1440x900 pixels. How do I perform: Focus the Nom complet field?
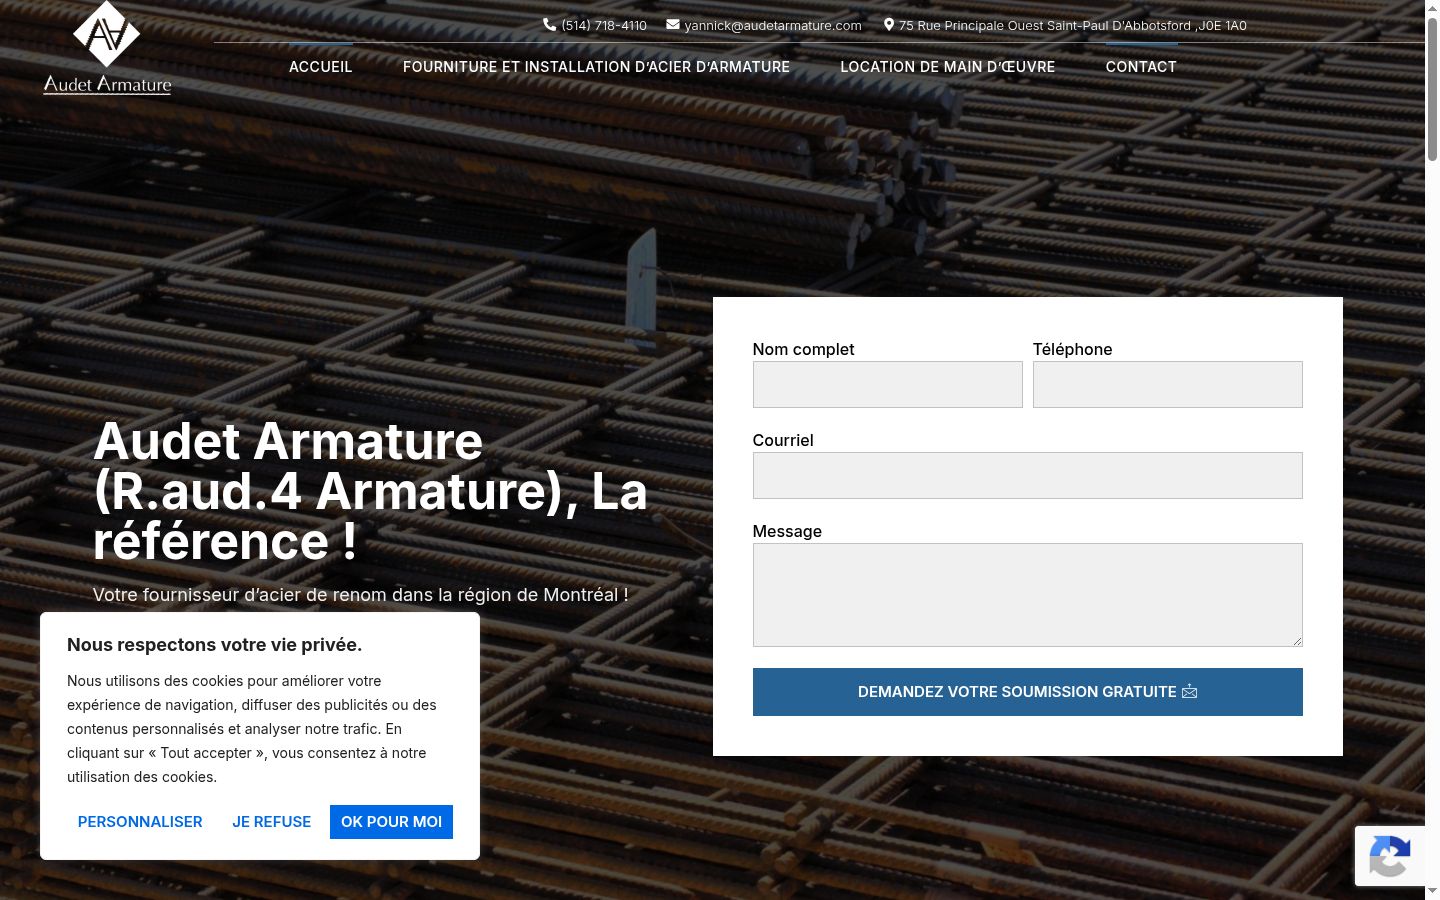click(x=888, y=385)
